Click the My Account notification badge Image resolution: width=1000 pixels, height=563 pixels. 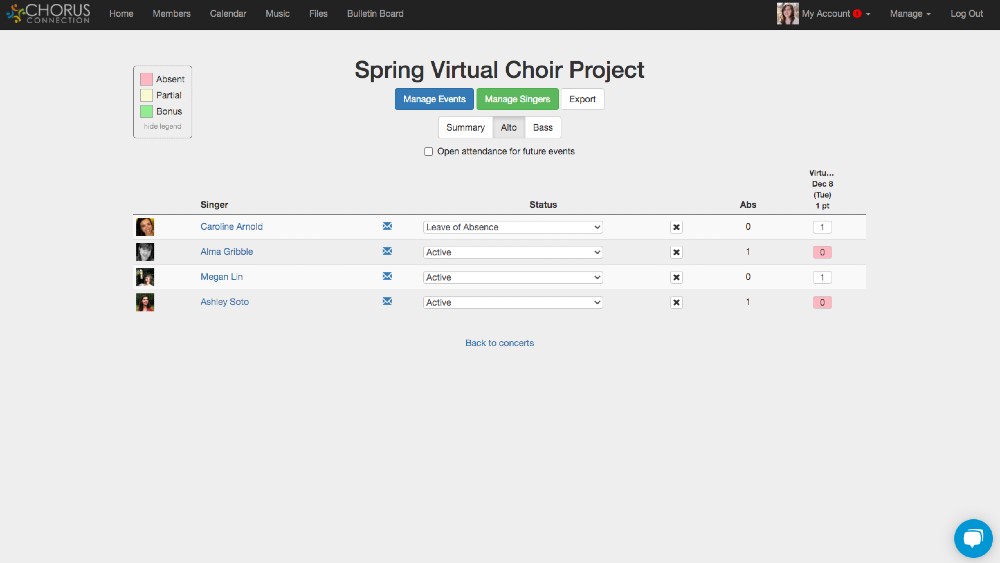tap(857, 13)
